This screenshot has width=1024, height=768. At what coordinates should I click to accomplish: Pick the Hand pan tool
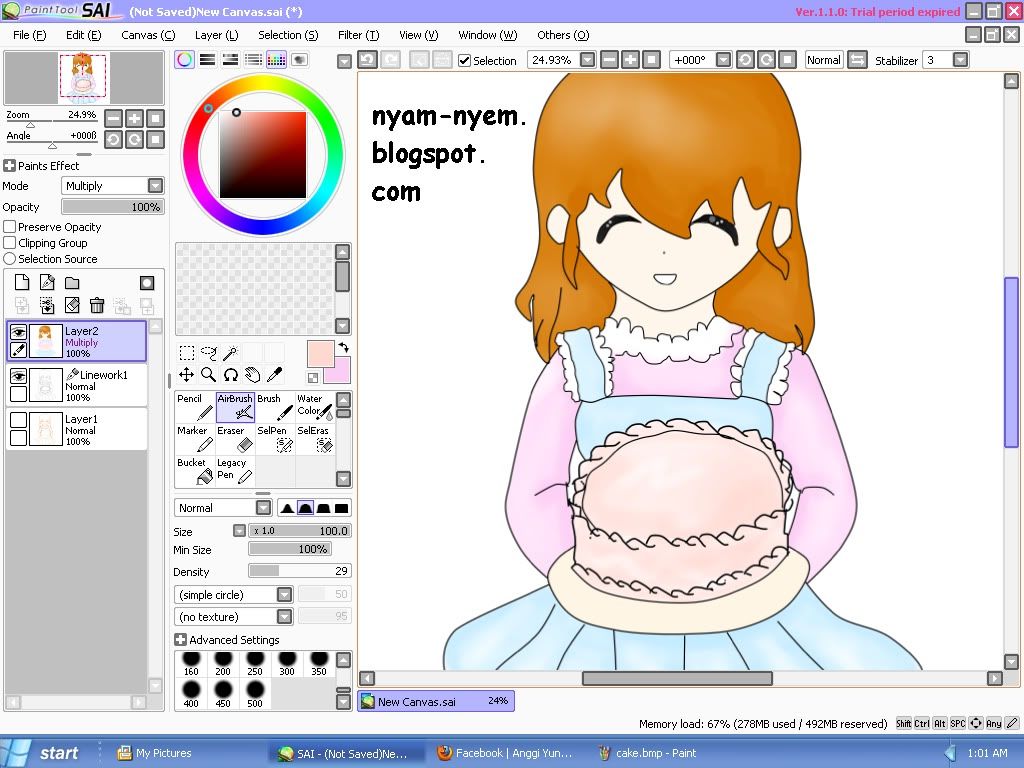pos(253,375)
